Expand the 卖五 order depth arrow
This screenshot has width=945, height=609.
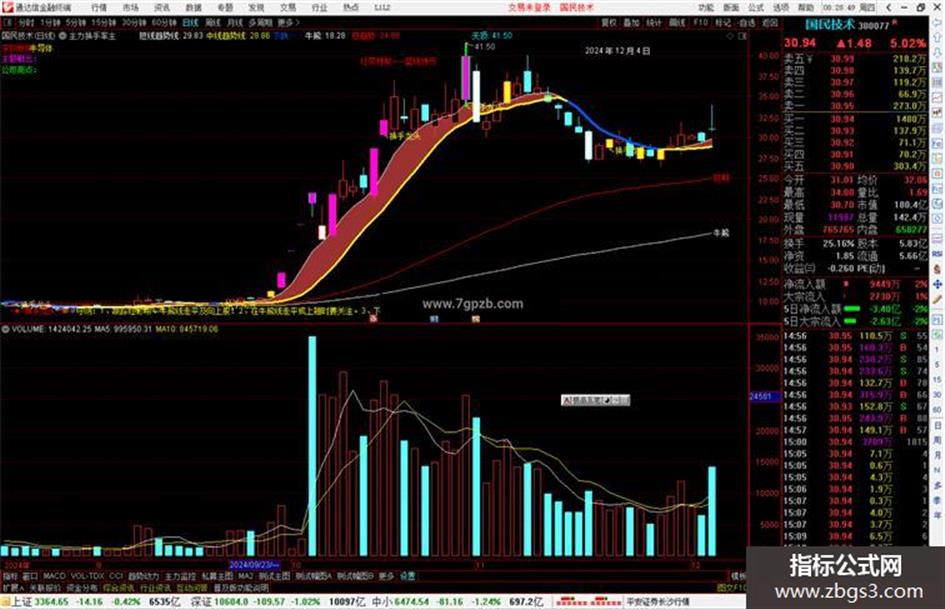809,59
